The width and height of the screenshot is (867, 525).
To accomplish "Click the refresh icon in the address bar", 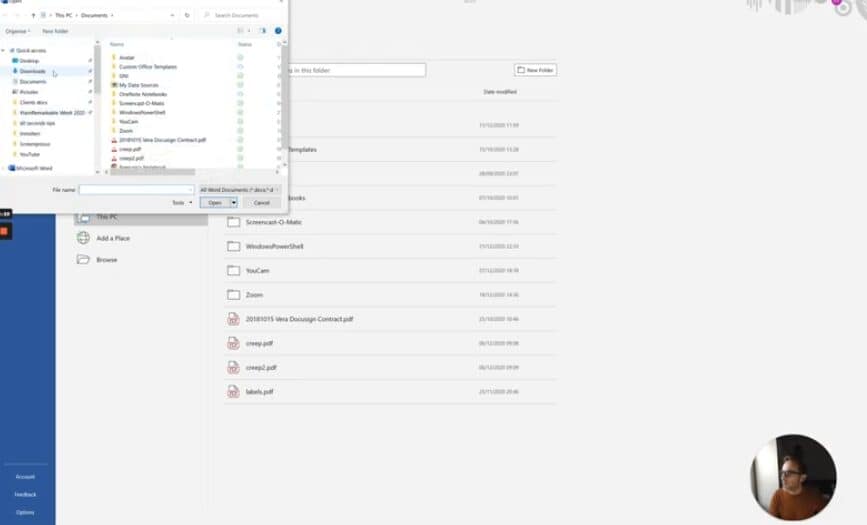I will [x=187, y=15].
